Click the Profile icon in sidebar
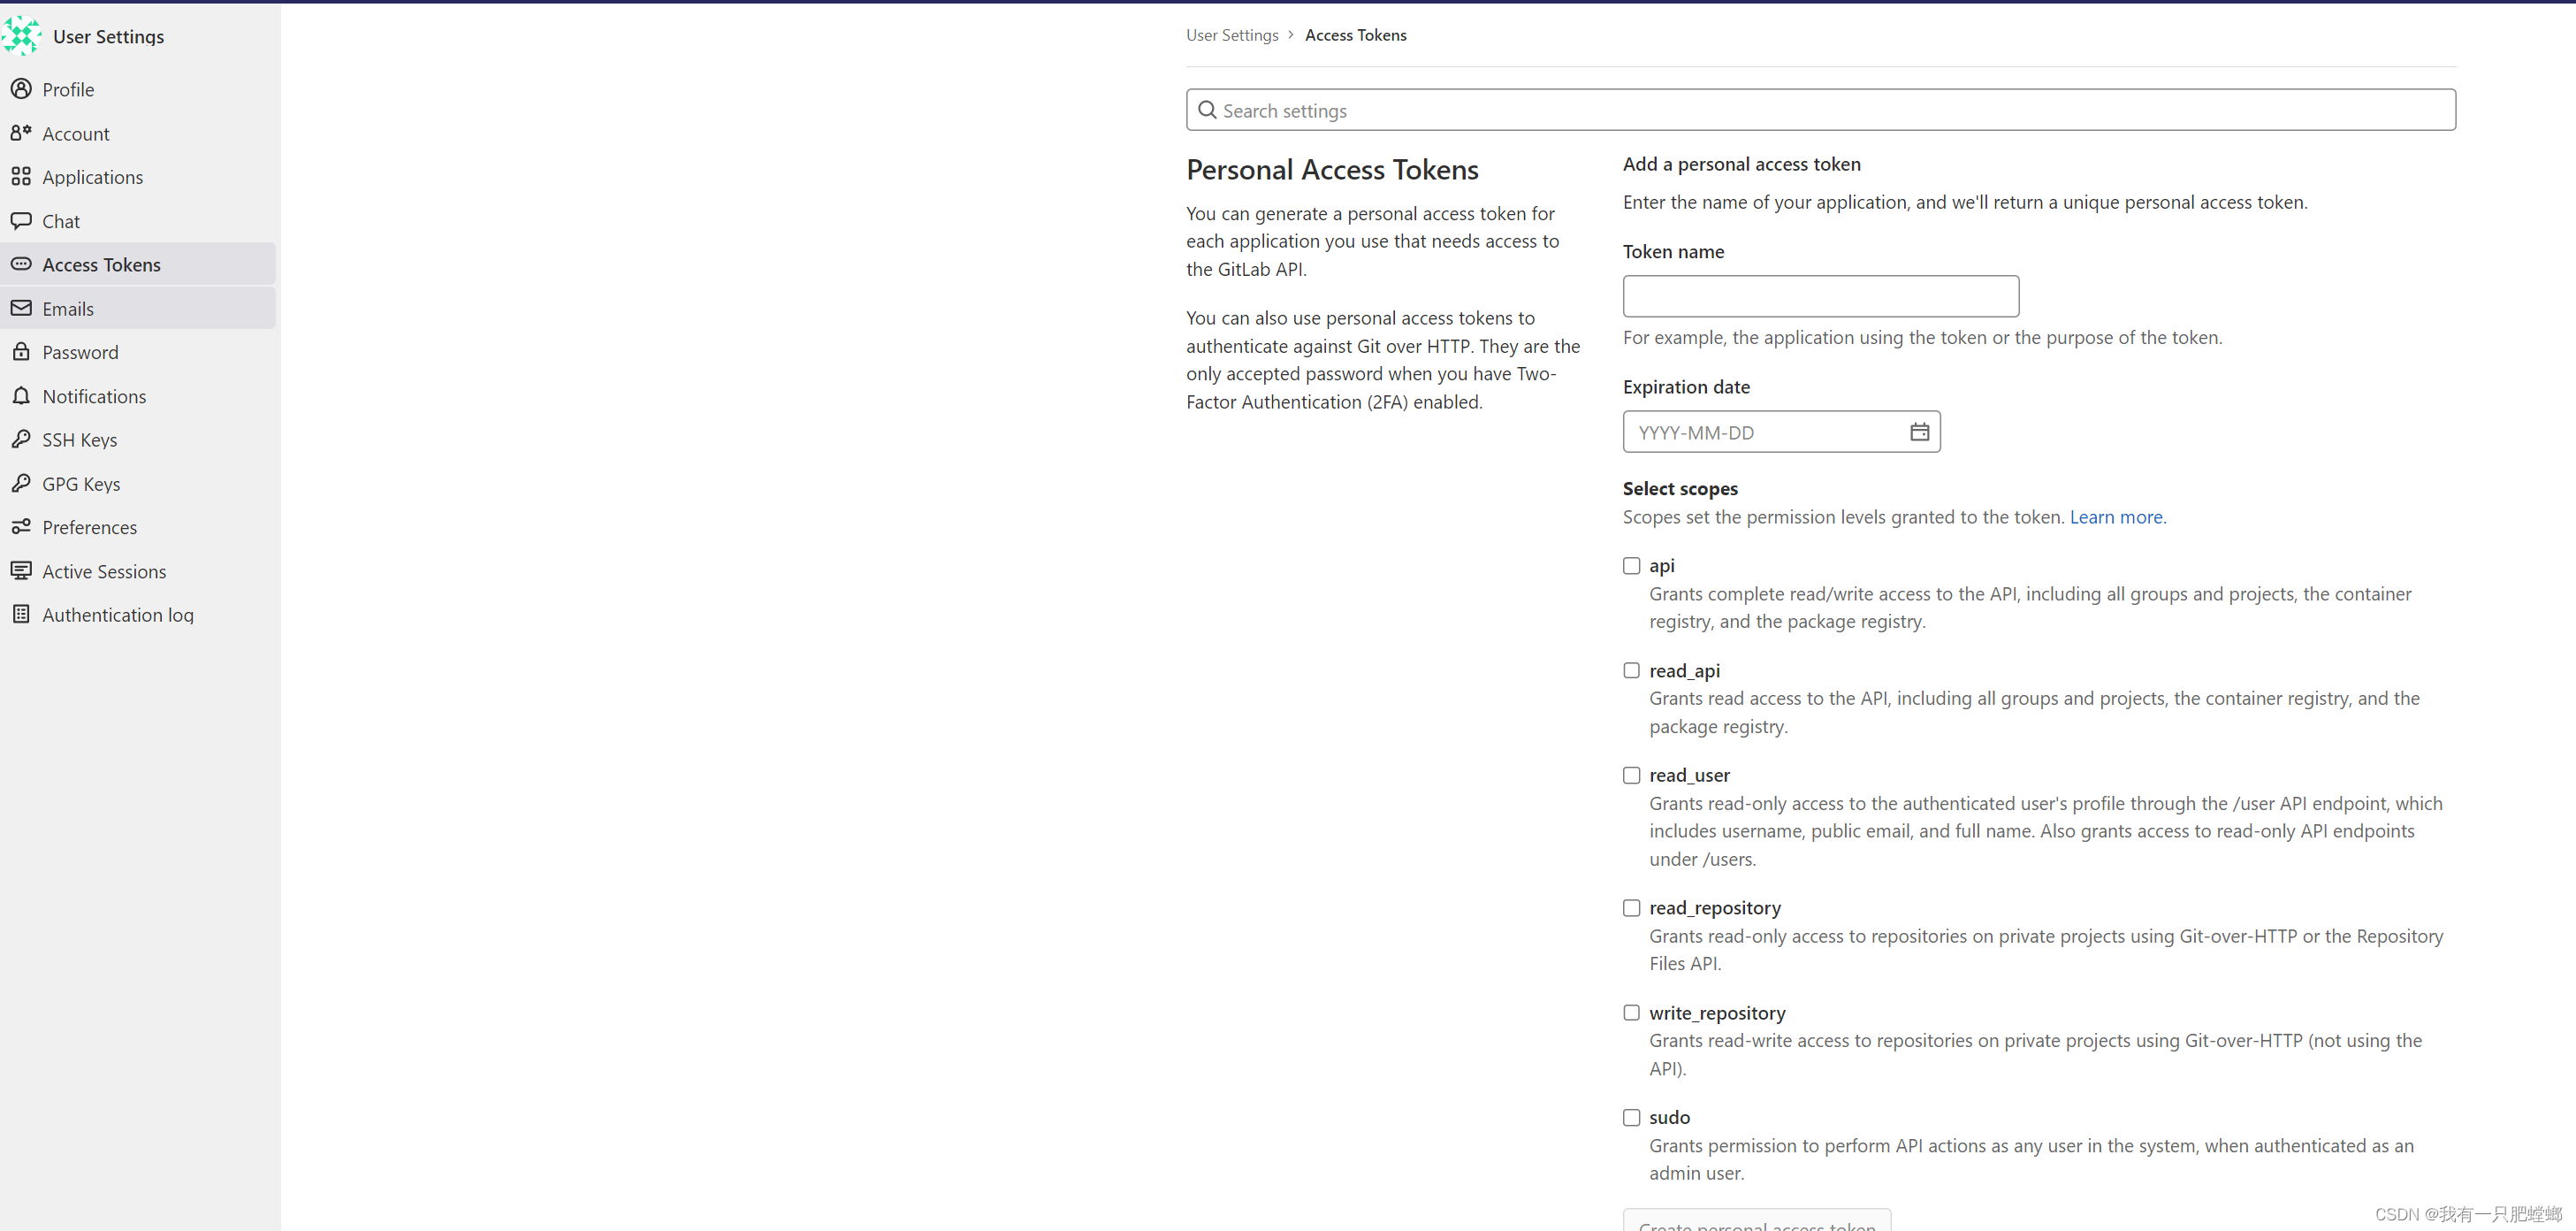The width and height of the screenshot is (2576, 1231). (21, 88)
